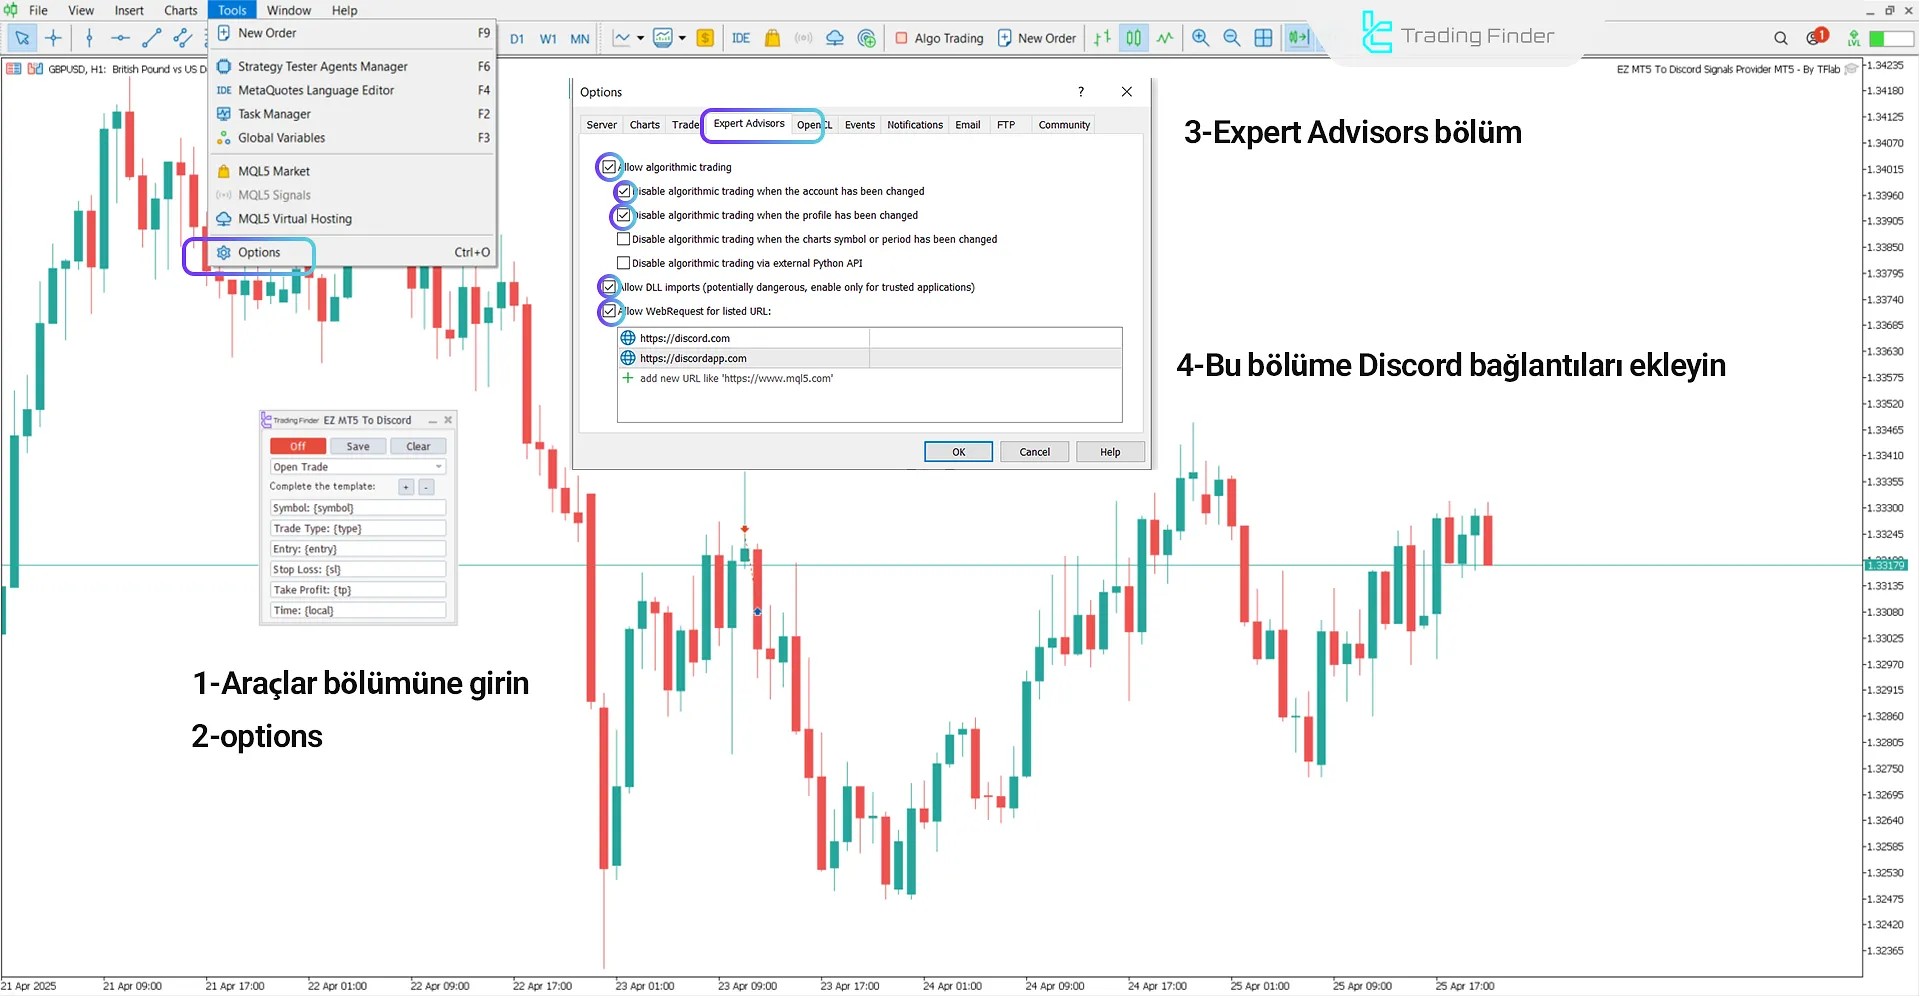Open the yellow dollar-sign toolbar icon

705,38
